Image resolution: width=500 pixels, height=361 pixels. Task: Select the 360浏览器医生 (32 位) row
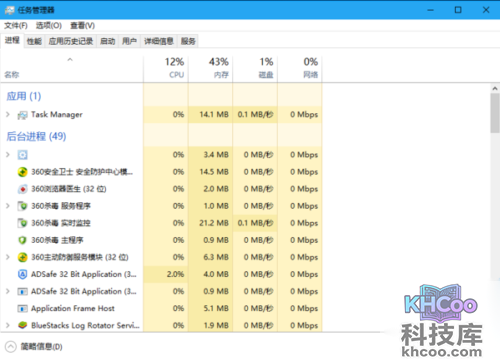tap(161, 189)
